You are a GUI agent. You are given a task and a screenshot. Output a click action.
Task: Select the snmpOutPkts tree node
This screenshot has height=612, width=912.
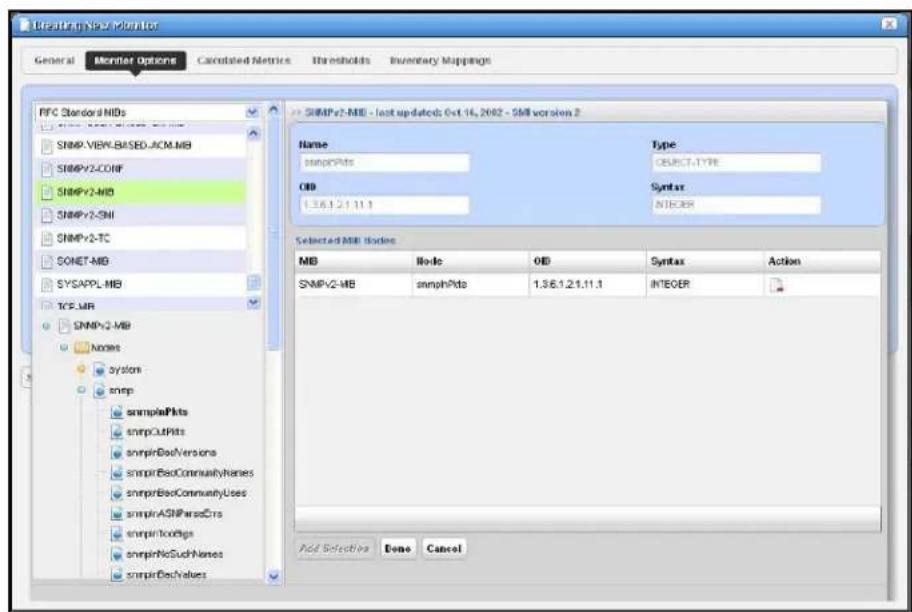155,432
